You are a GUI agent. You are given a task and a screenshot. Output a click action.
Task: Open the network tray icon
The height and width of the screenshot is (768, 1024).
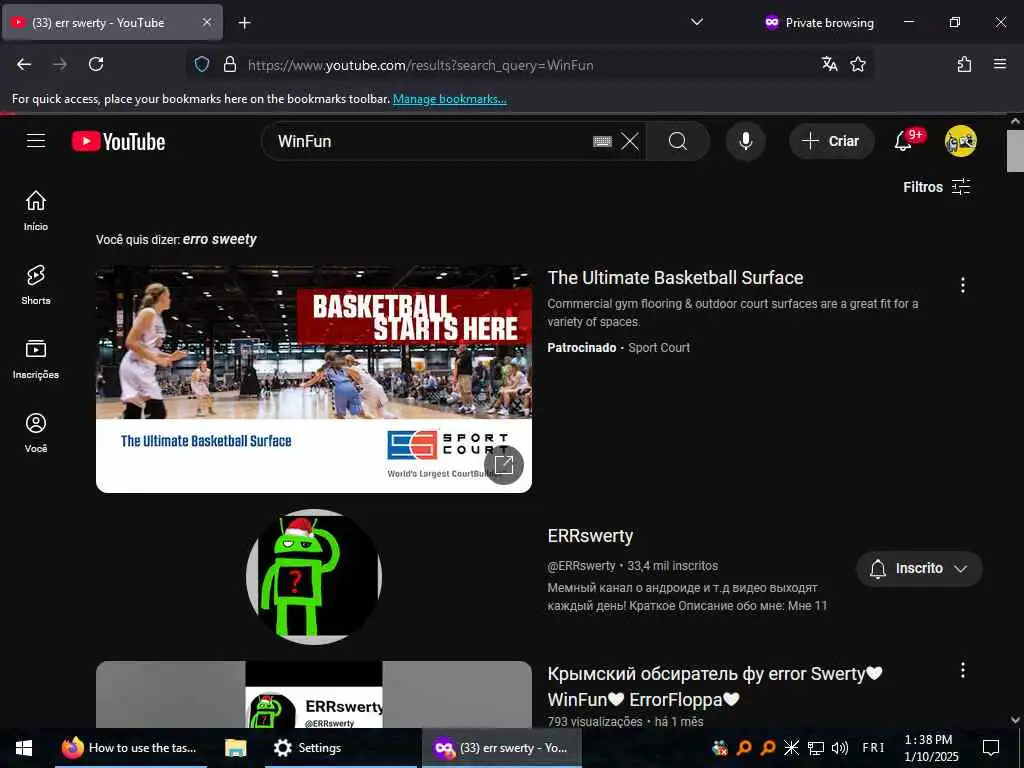pyautogui.click(x=816, y=748)
